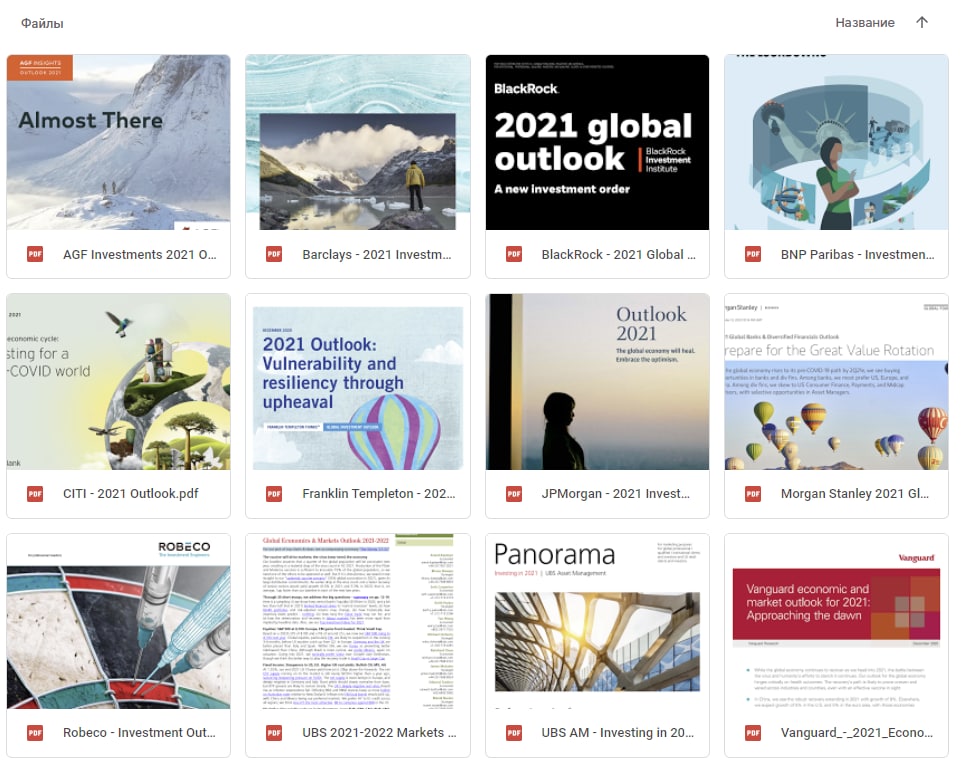Screen dimensions: 971x771
Task: Open UBS Panorama cover thumbnail
Action: [598, 621]
